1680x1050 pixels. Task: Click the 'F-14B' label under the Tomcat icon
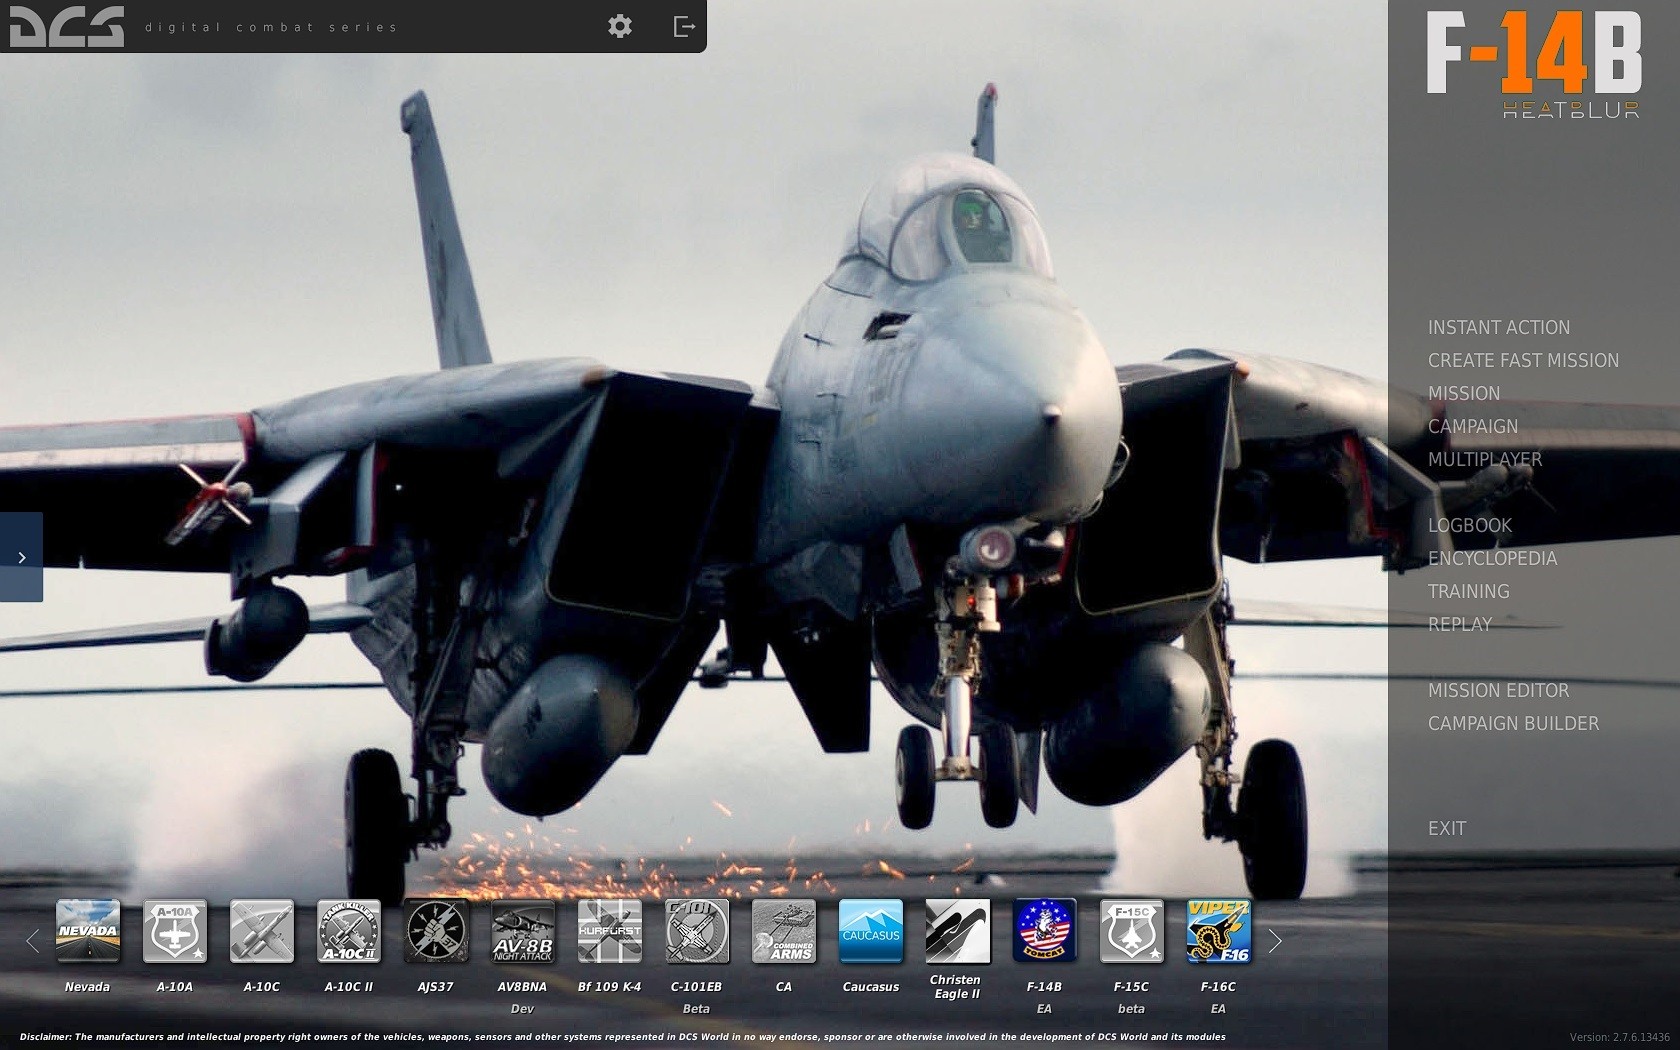click(1044, 987)
